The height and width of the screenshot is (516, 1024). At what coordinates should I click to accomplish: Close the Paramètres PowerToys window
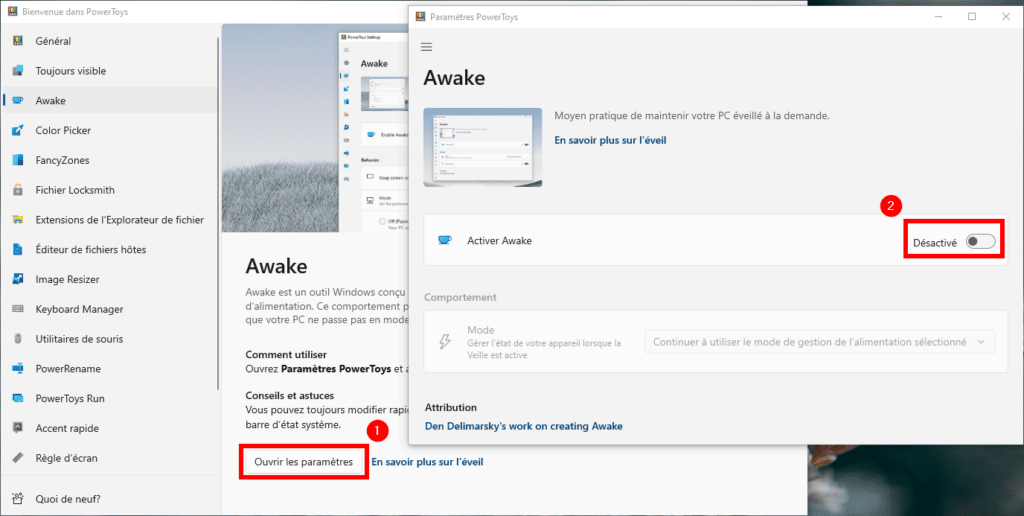1006,16
